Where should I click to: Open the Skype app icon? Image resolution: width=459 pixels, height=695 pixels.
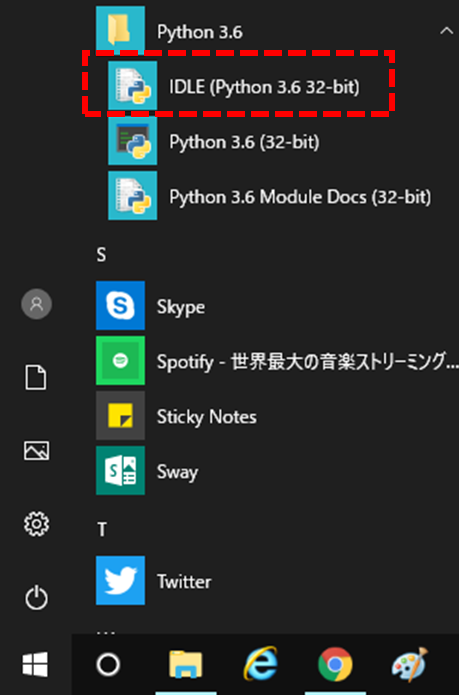pyautogui.click(x=120, y=305)
